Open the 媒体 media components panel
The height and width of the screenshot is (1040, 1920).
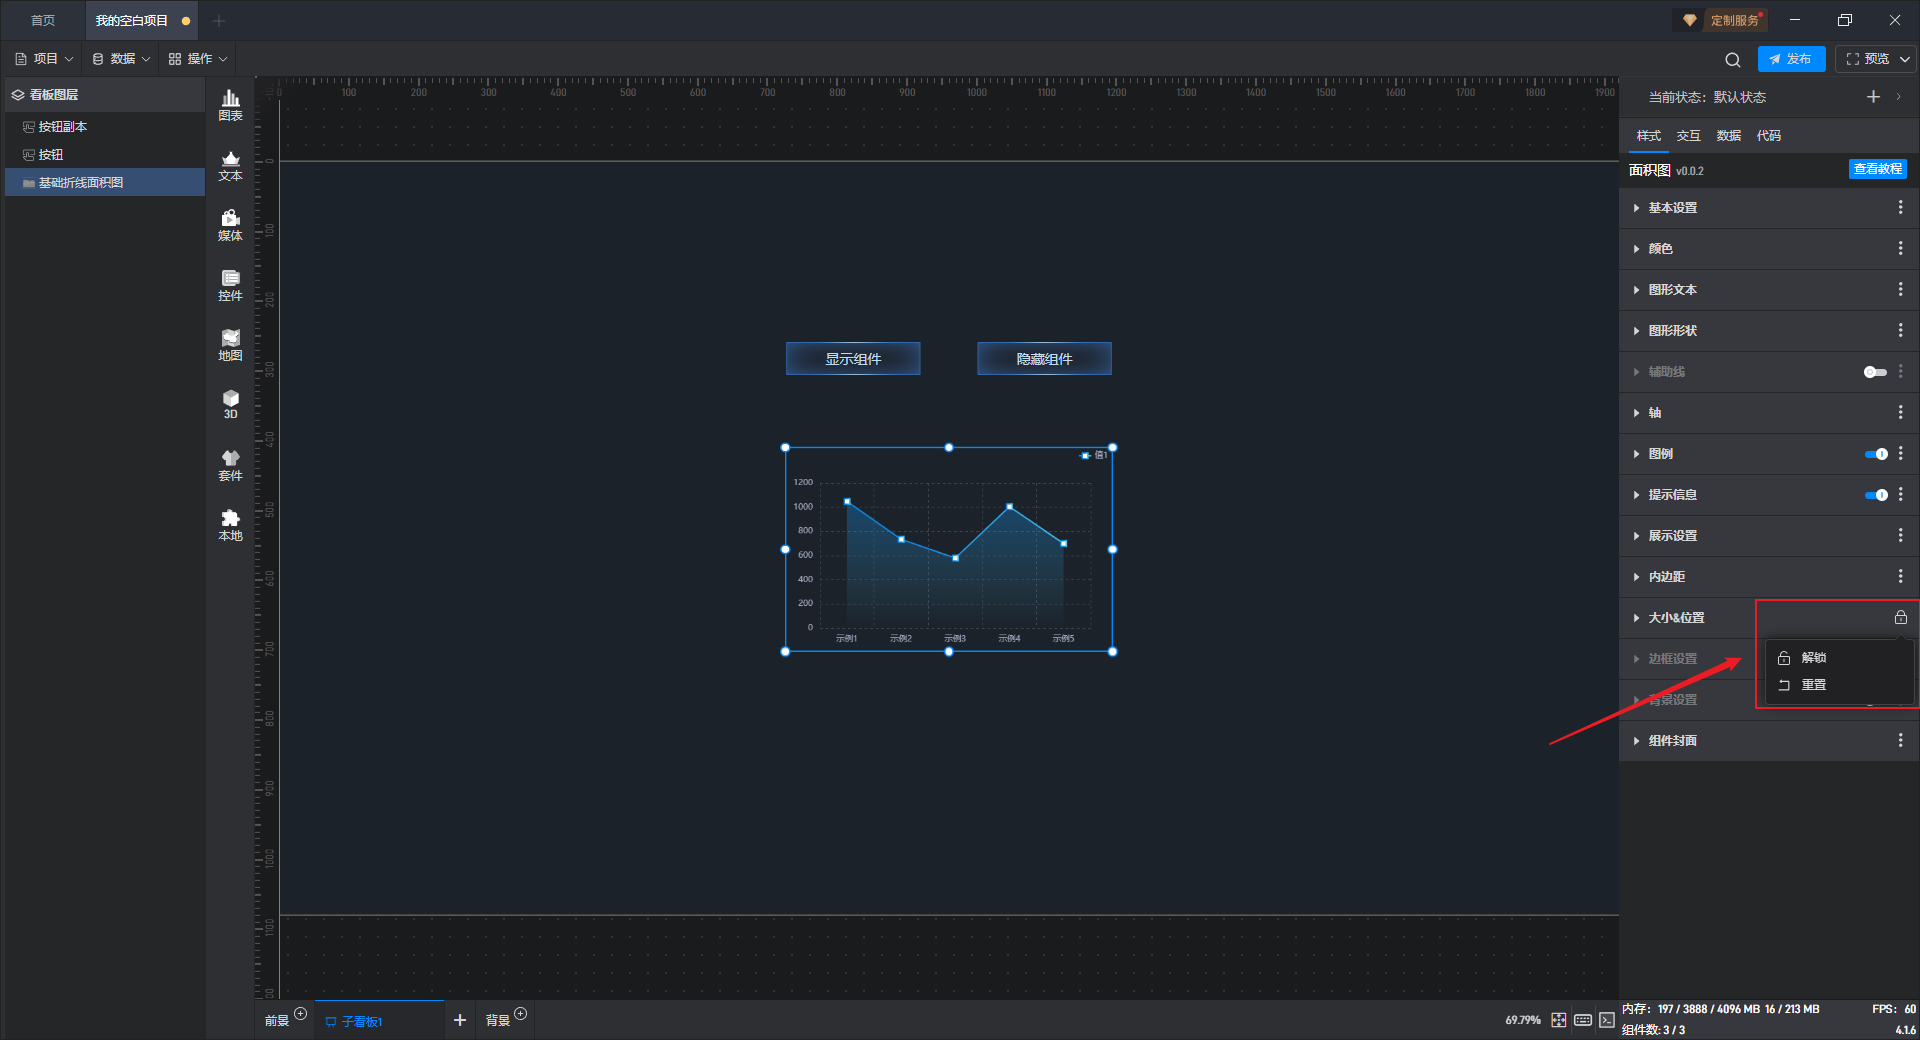(x=230, y=225)
